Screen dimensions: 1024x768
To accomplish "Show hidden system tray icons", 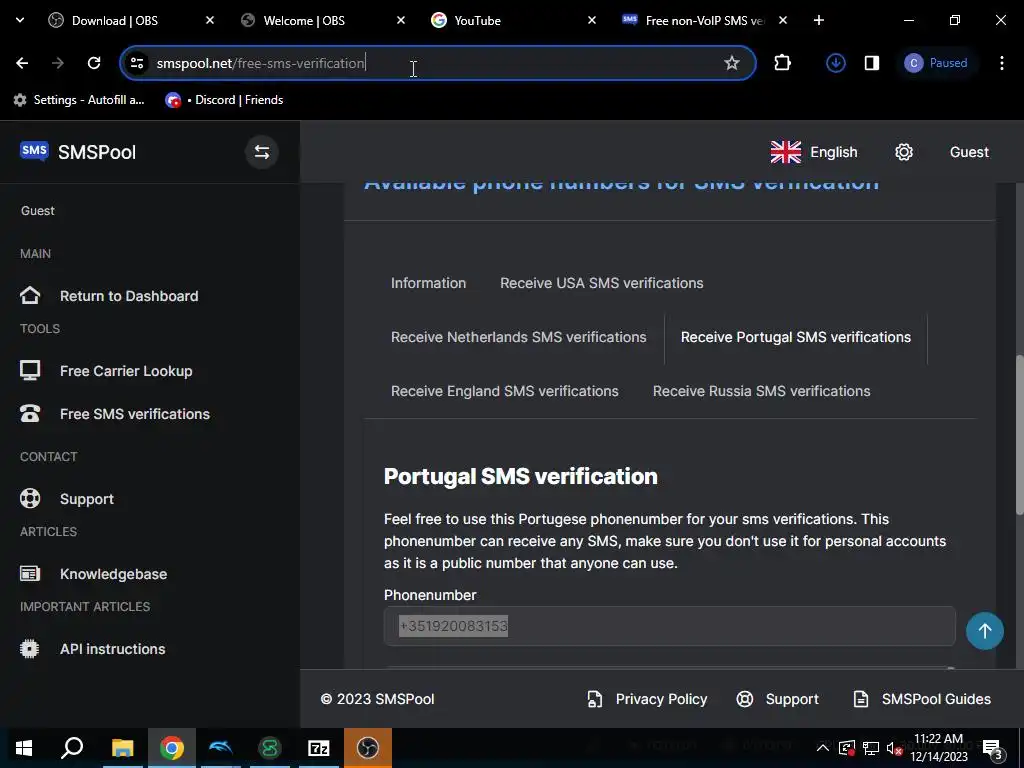I will click(823, 748).
